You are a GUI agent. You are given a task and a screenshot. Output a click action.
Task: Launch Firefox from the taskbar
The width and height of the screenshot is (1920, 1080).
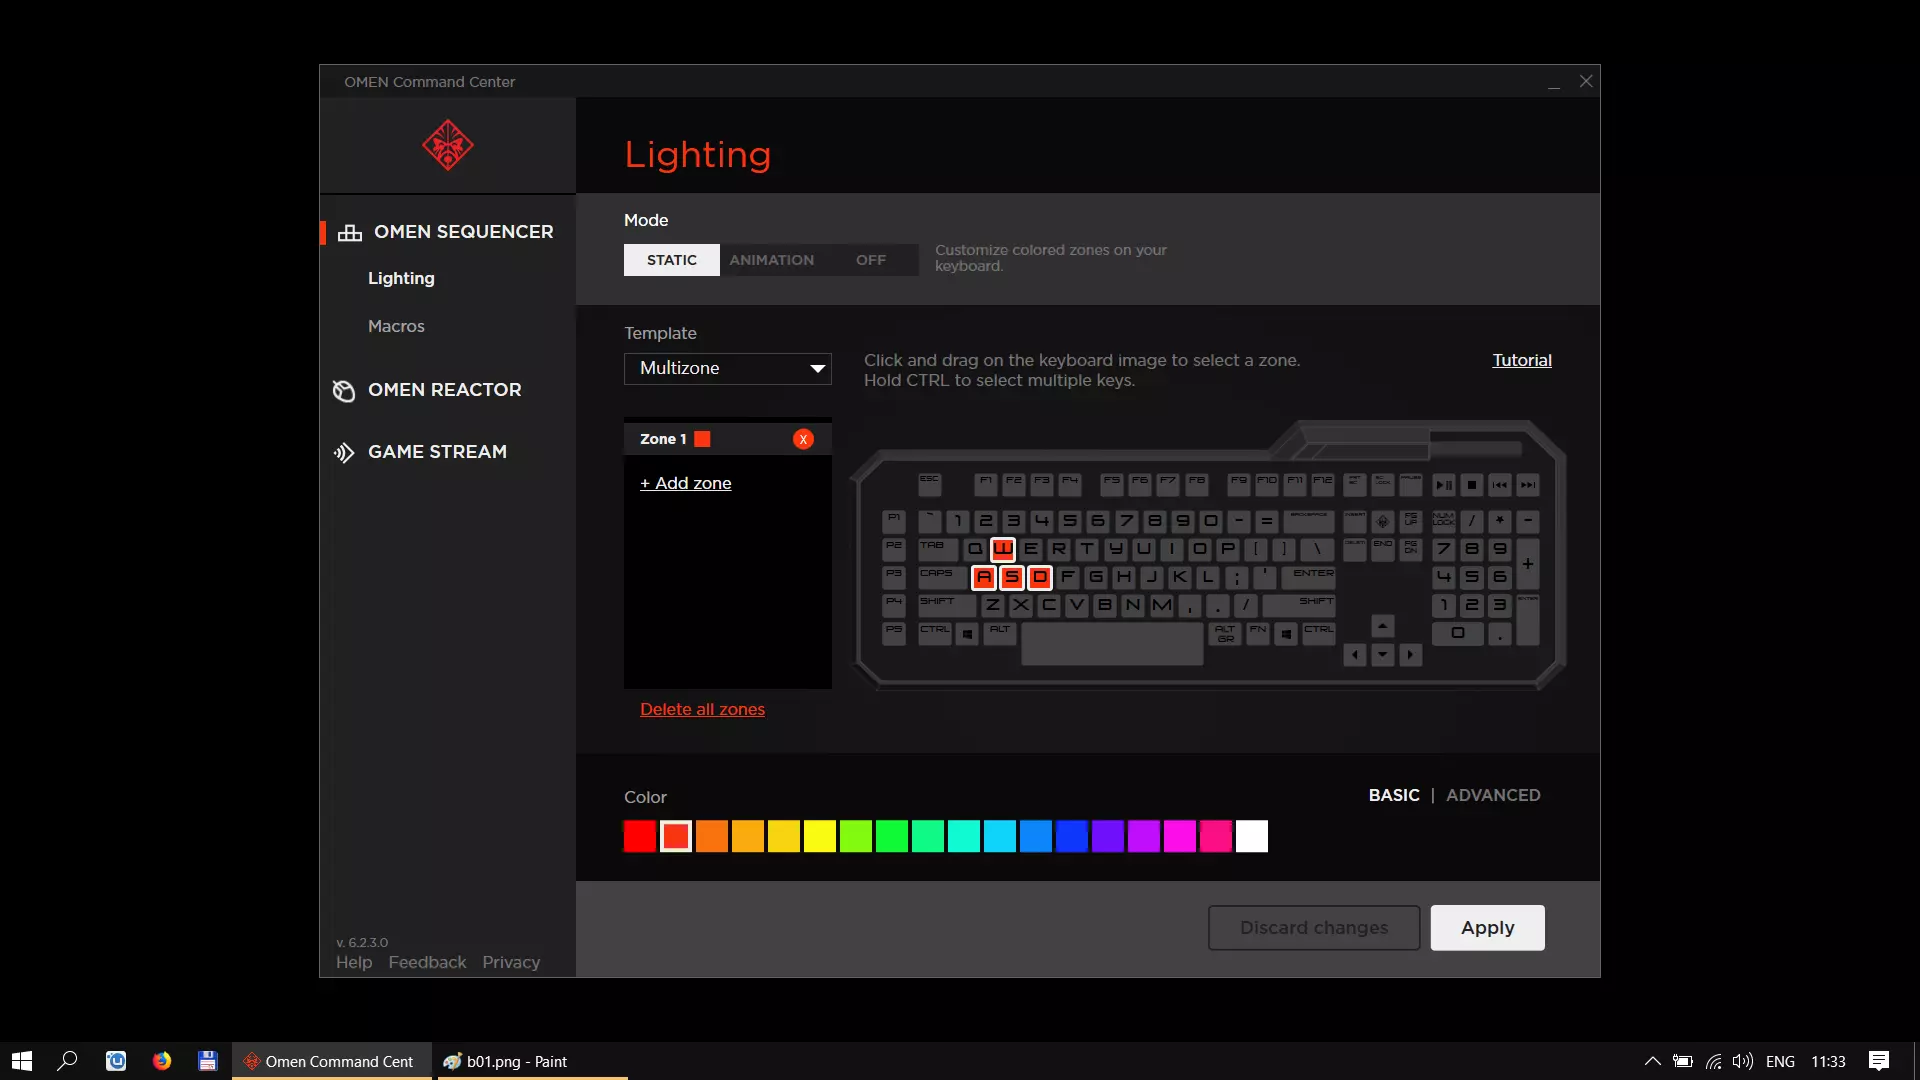tap(162, 1061)
